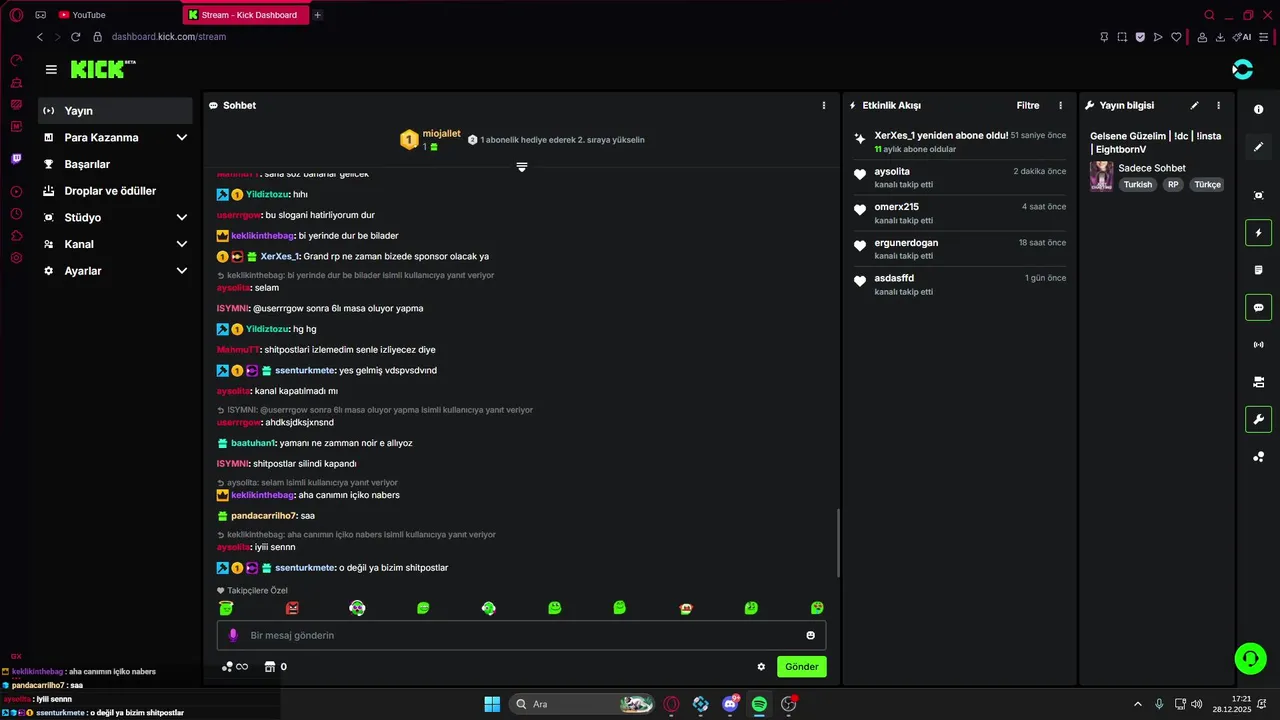The image size is (1280, 720).
Task: Open the Opera sidebar settings gear
Action: pos(16,258)
